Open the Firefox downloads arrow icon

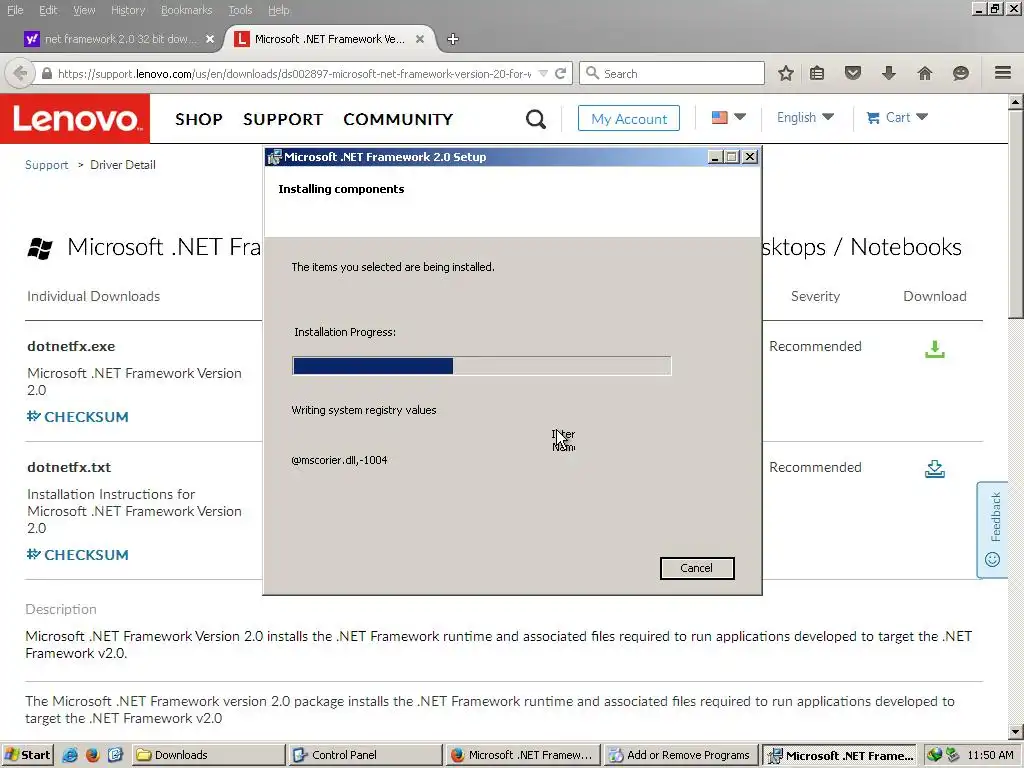pyautogui.click(x=888, y=73)
